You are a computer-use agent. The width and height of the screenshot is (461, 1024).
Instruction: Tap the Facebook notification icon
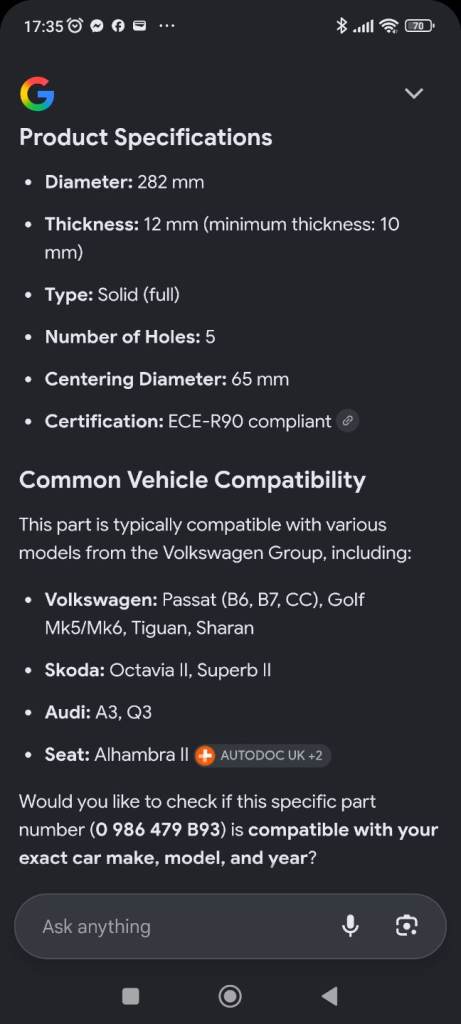pos(118,26)
